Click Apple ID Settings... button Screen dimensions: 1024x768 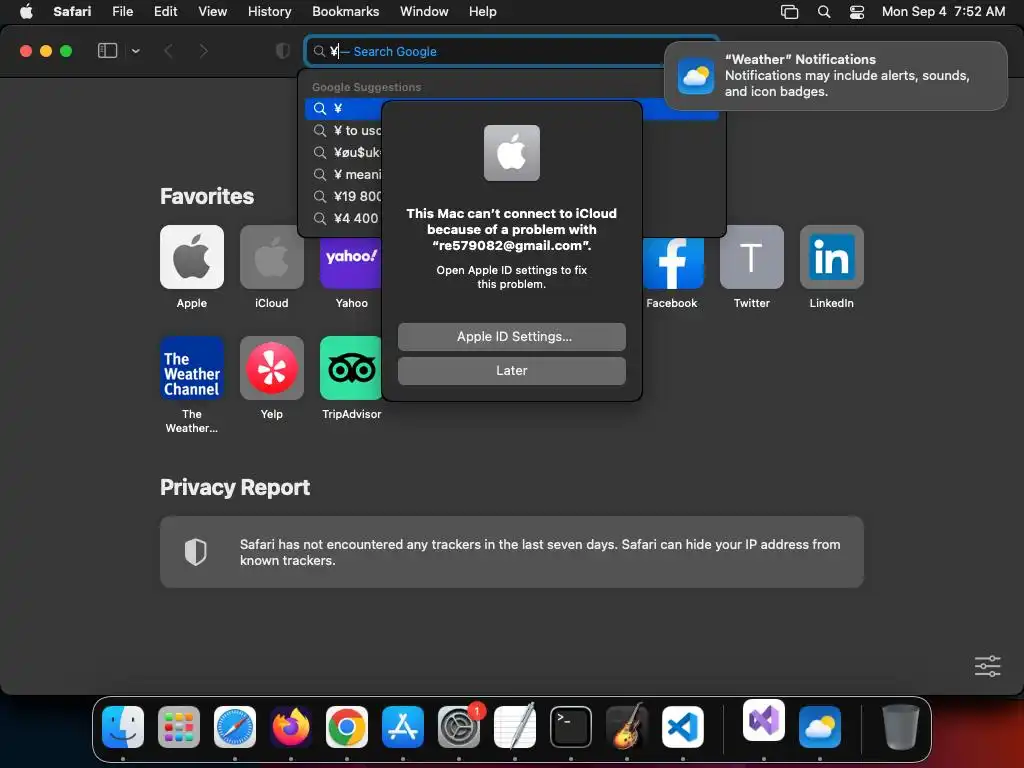(x=511, y=337)
